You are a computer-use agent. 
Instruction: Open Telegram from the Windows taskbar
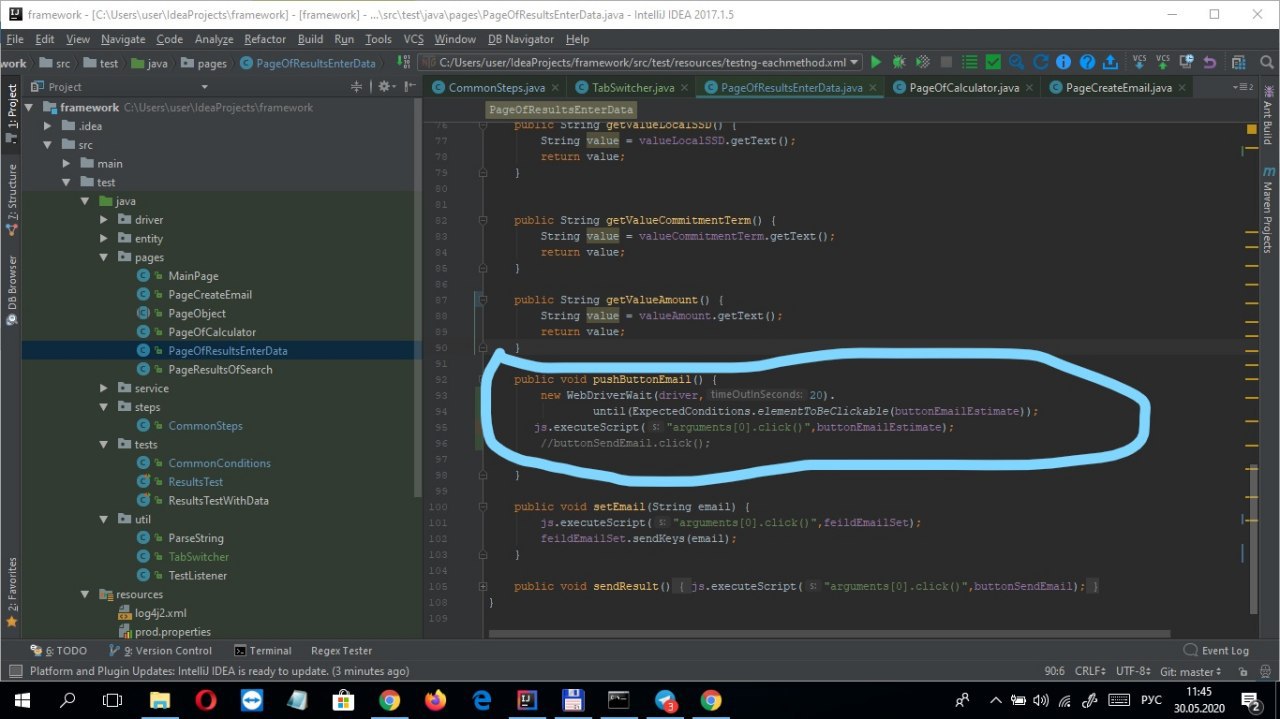tap(666, 700)
